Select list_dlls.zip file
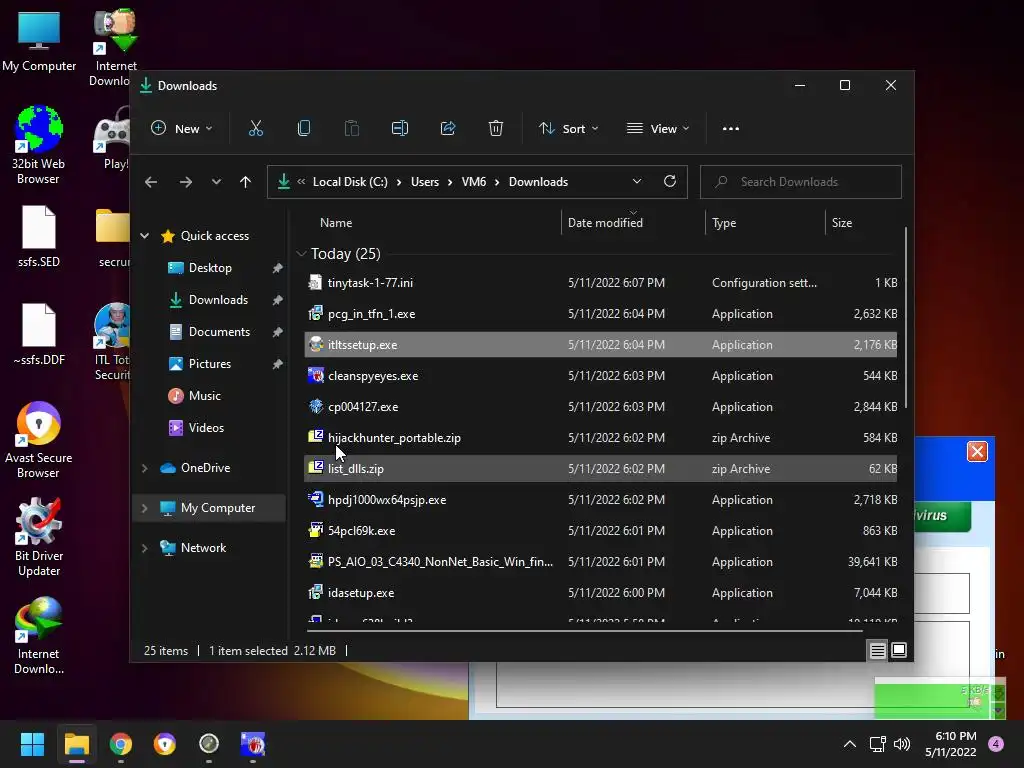The image size is (1024, 768). (601, 469)
